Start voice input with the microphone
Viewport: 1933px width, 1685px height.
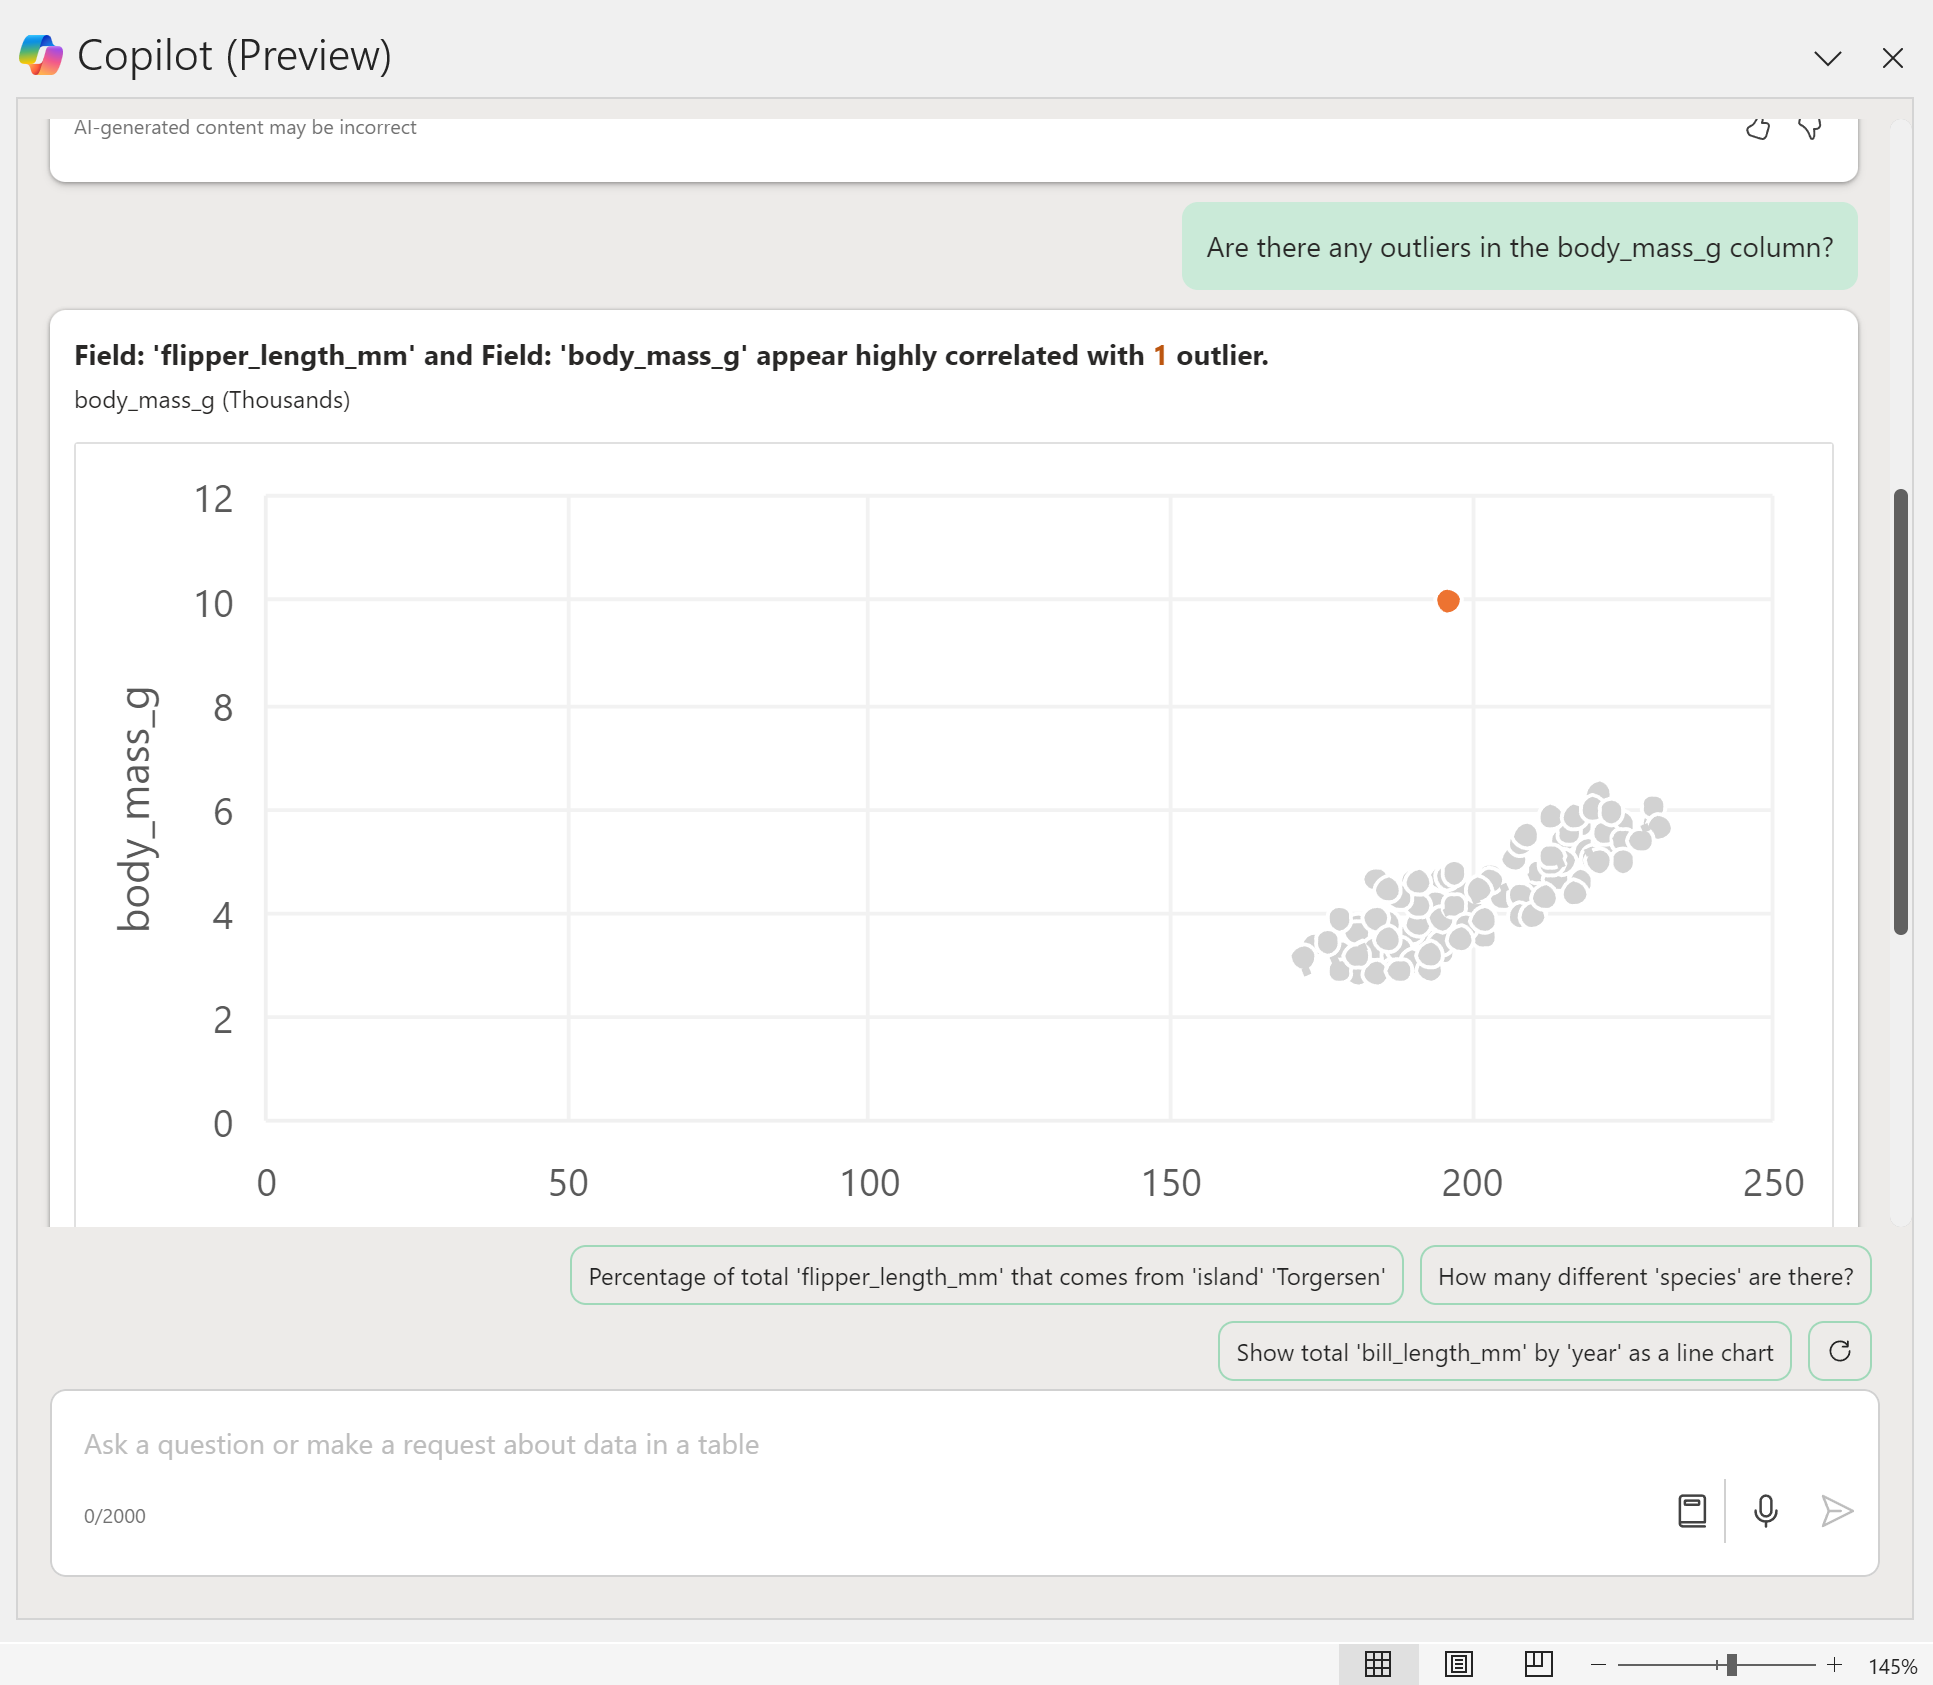[1765, 1510]
